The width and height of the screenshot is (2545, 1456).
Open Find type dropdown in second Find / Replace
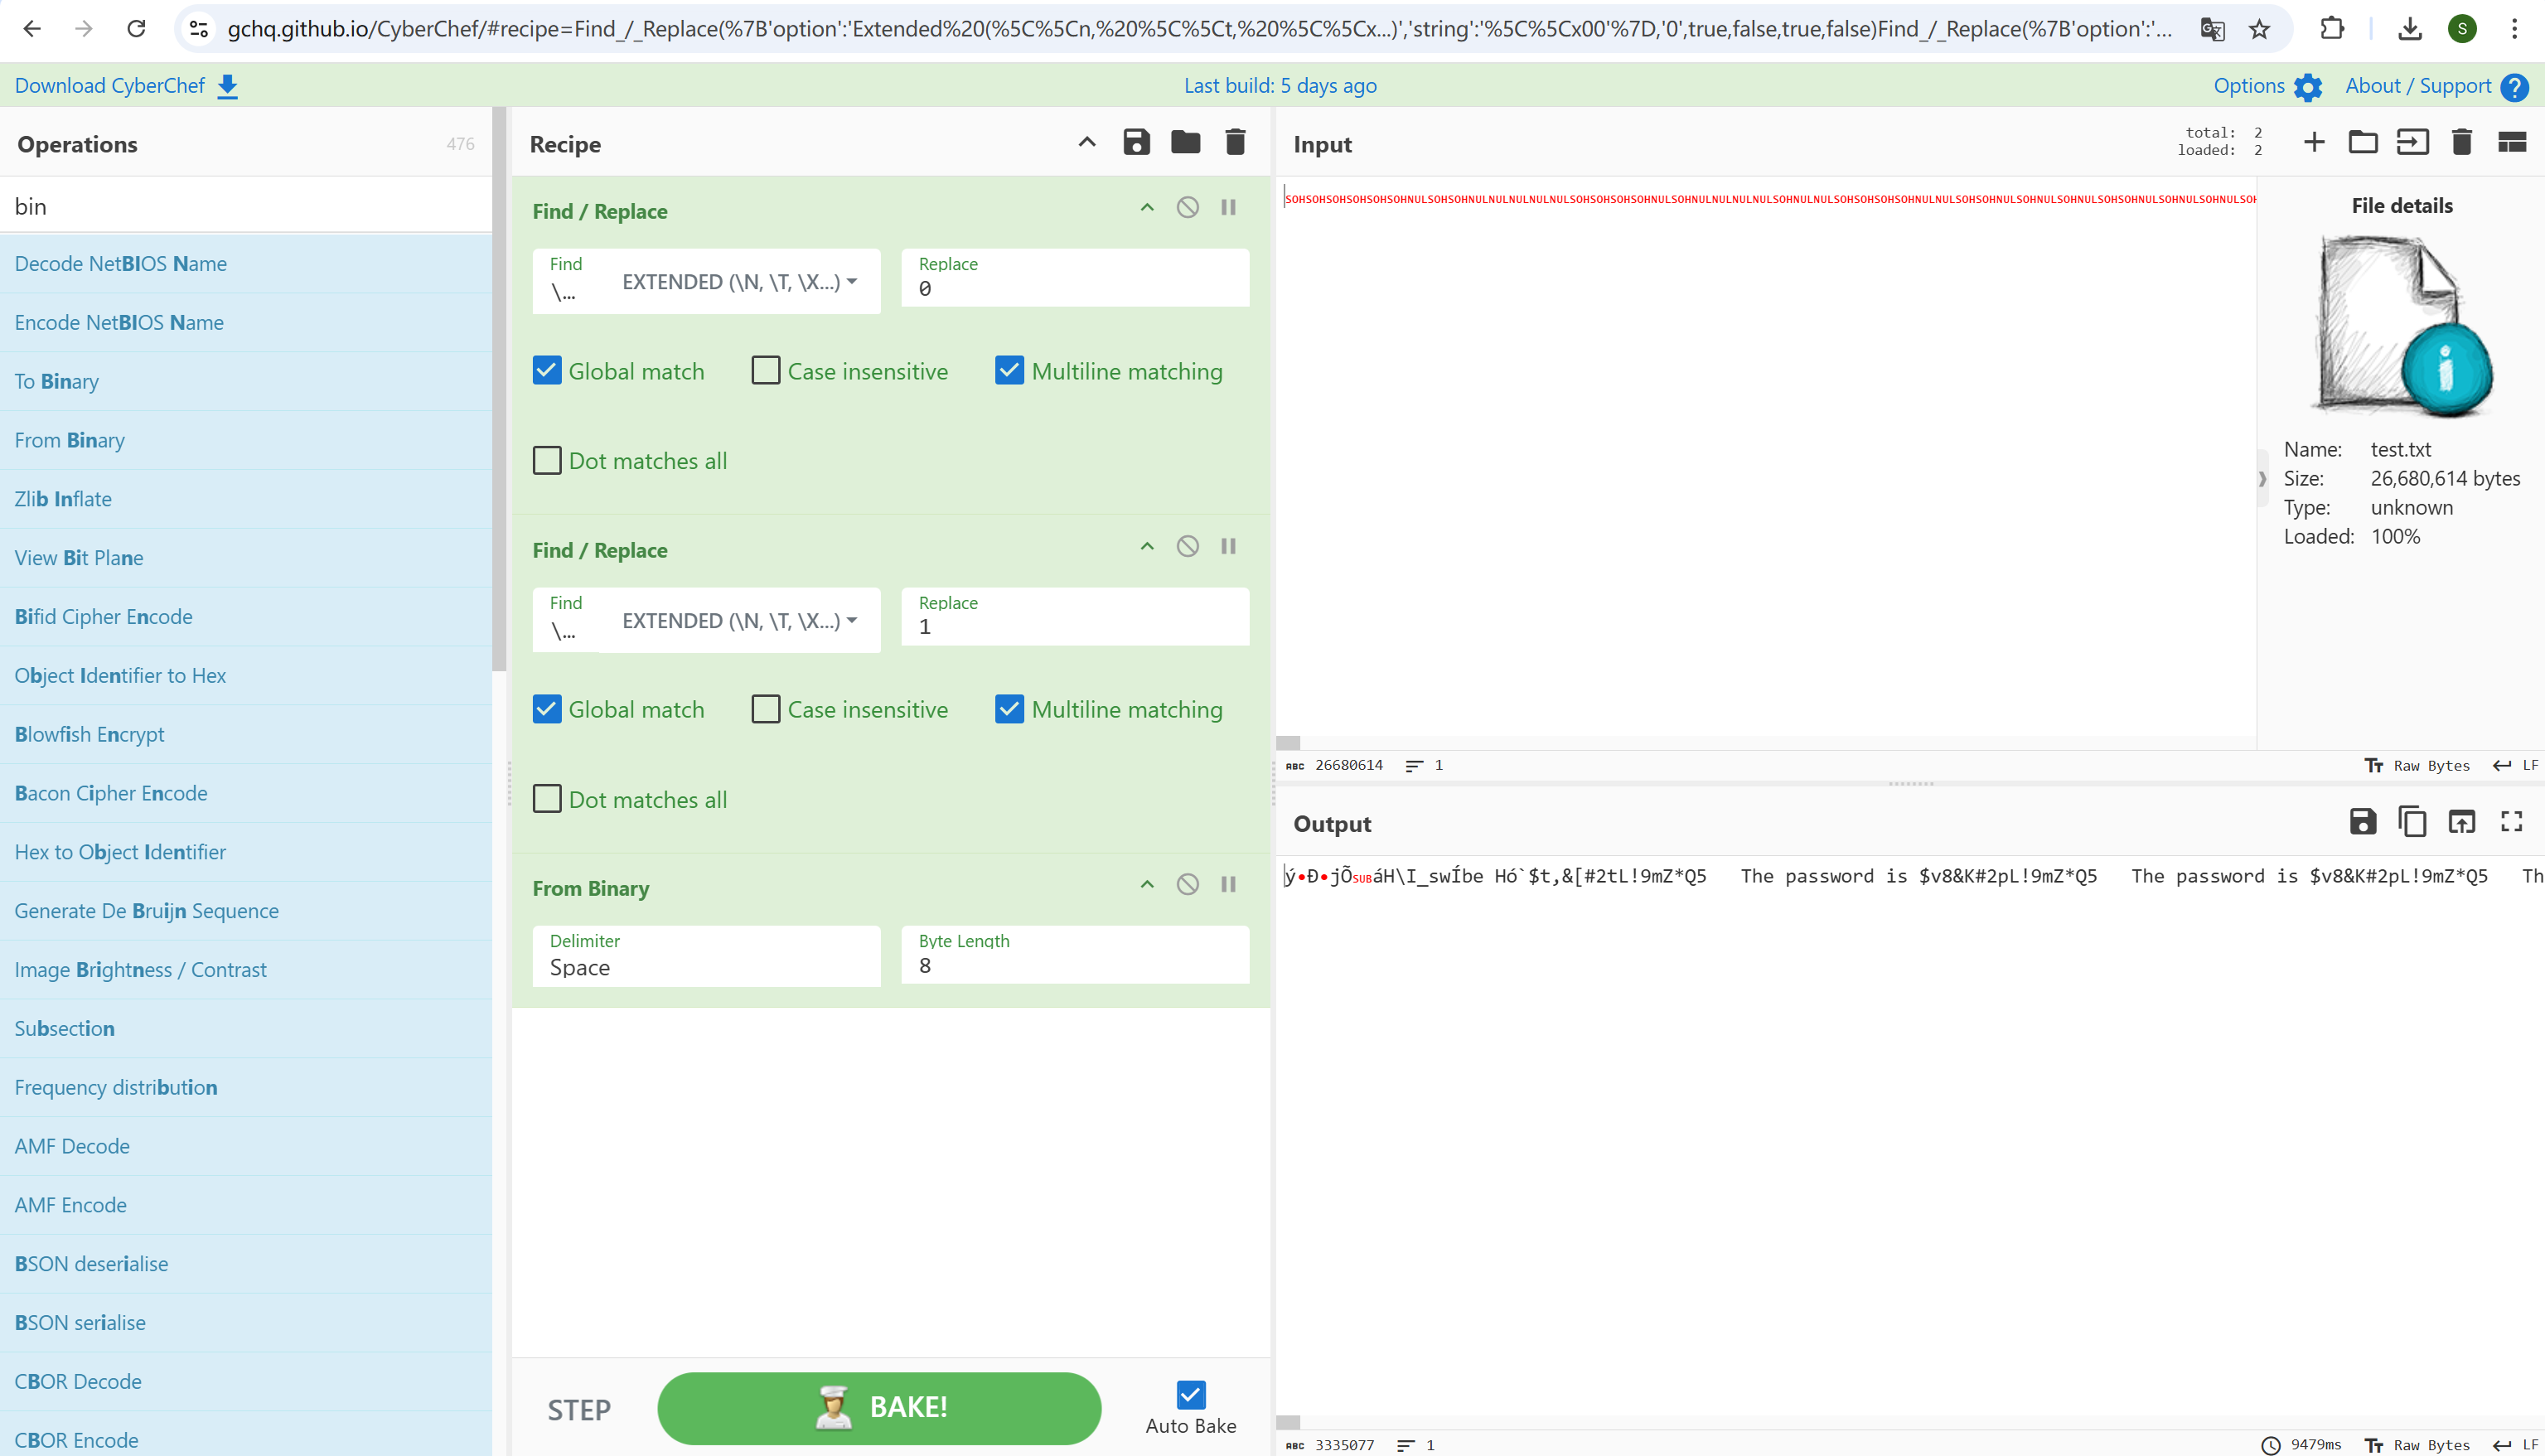pos(740,621)
